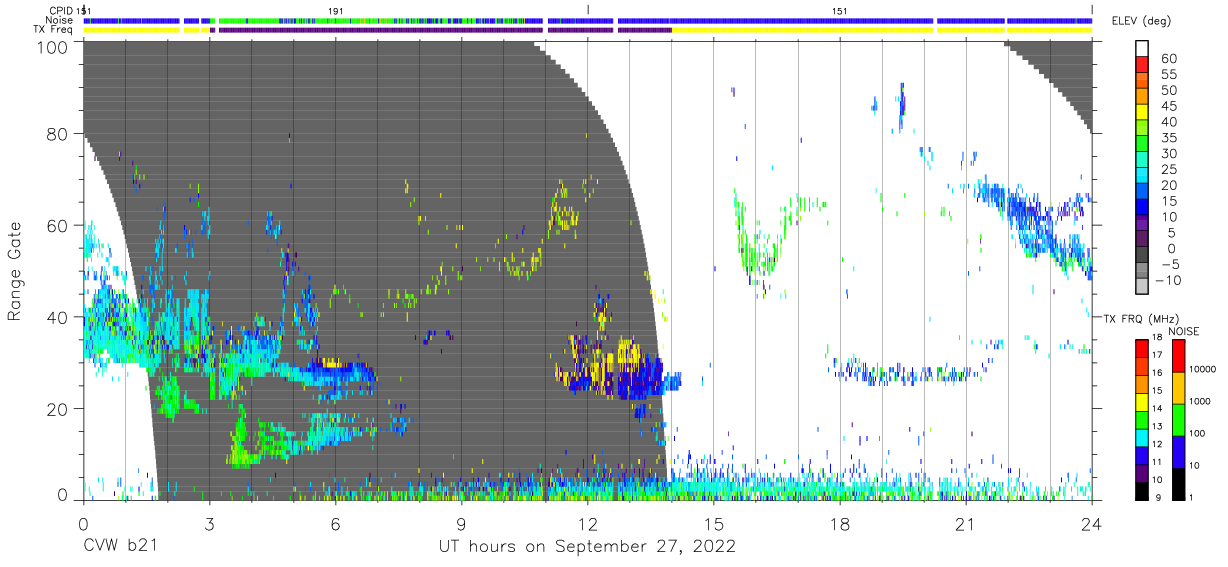Click the 'Noise' row label at top left
The height and width of the screenshot is (567, 1228).
click(x=60, y=20)
